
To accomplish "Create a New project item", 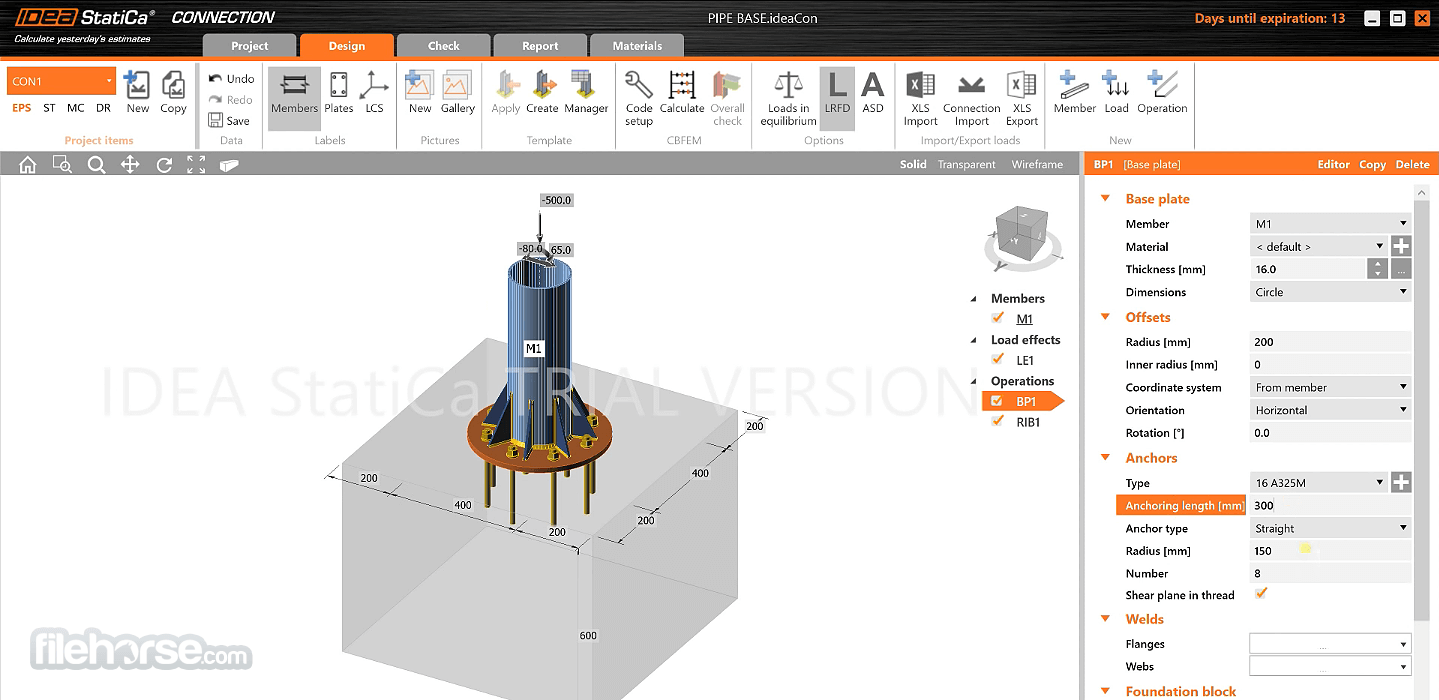I will [x=137, y=92].
